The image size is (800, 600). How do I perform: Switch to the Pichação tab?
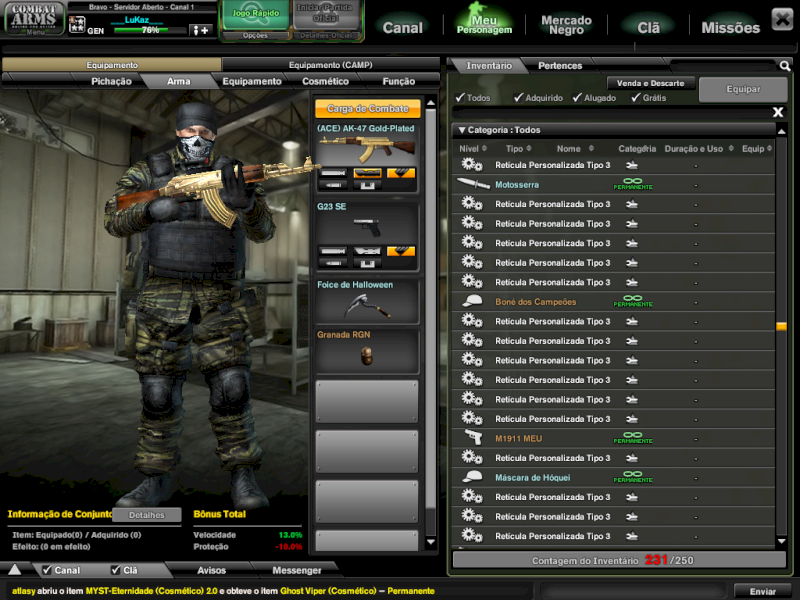point(111,81)
